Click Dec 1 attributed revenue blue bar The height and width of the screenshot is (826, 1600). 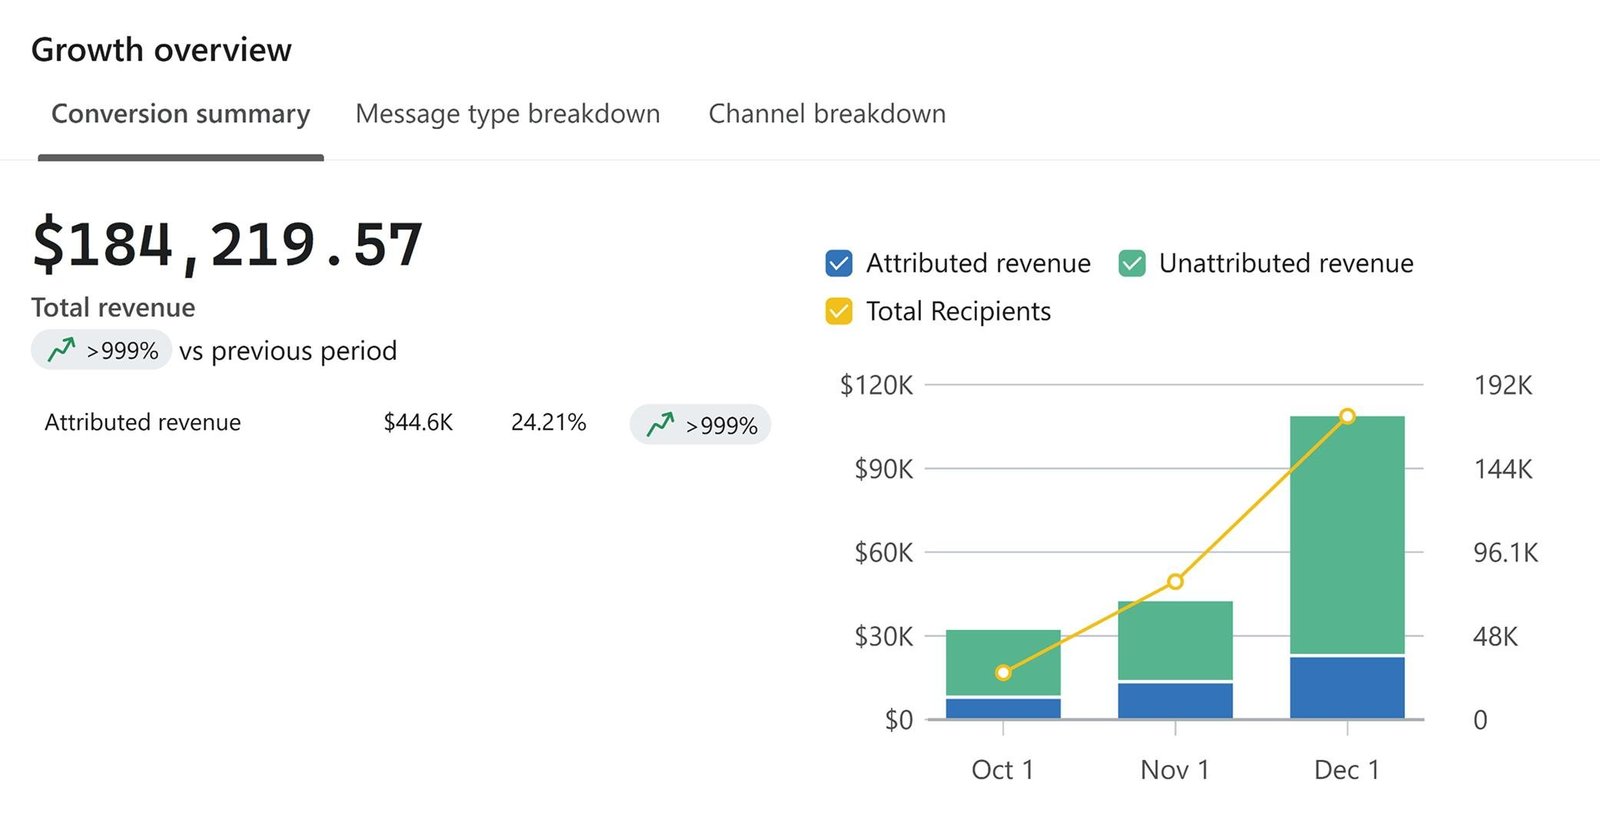1347,688
